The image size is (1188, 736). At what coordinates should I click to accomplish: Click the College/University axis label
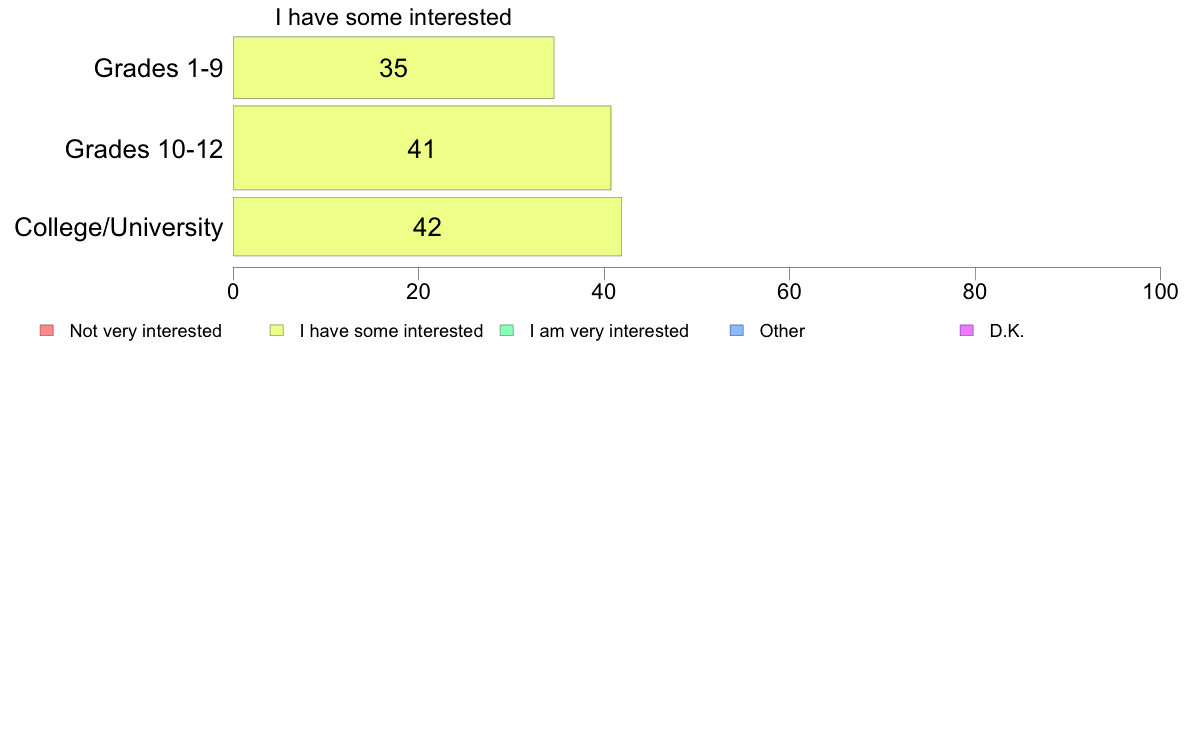click(x=119, y=227)
